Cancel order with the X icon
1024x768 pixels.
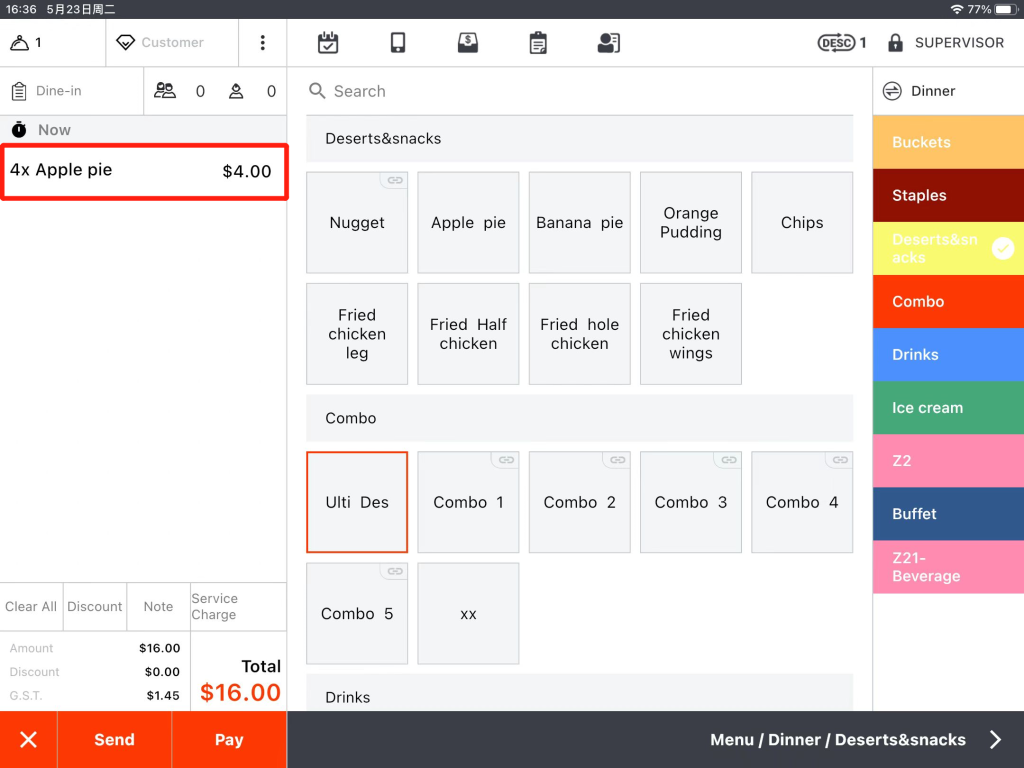coord(28,740)
